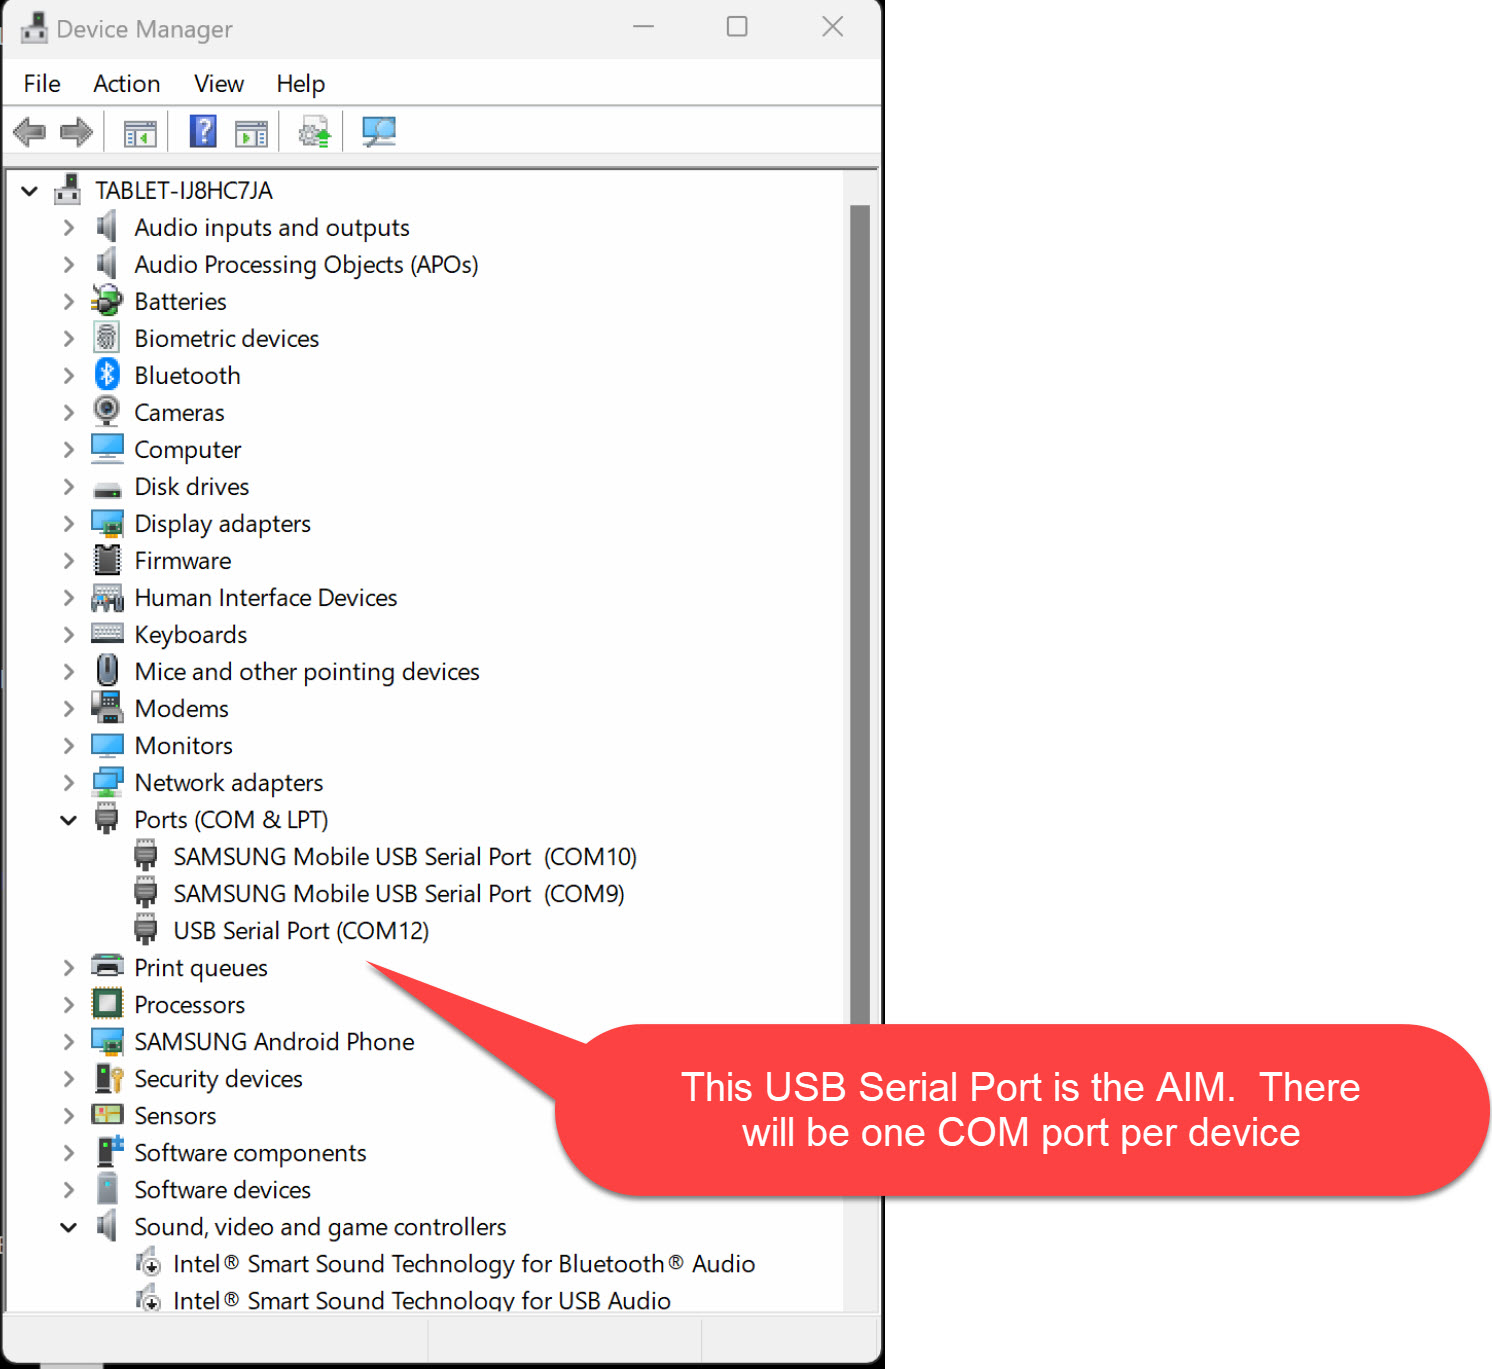Expand the SAMSUNG Android Phone chevron
Viewport: 1492px width, 1369px height.
[68, 1041]
